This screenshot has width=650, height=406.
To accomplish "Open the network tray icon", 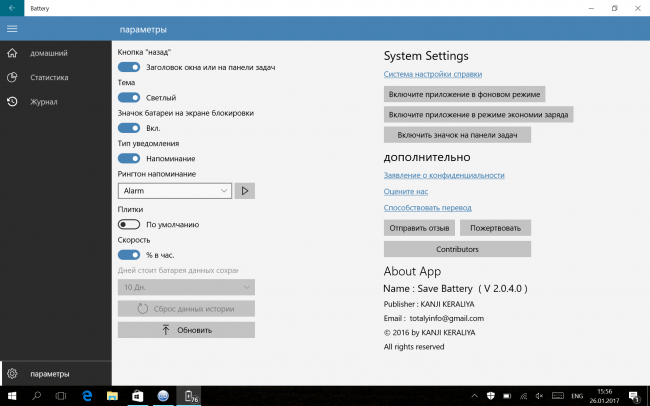I will tap(524, 396).
